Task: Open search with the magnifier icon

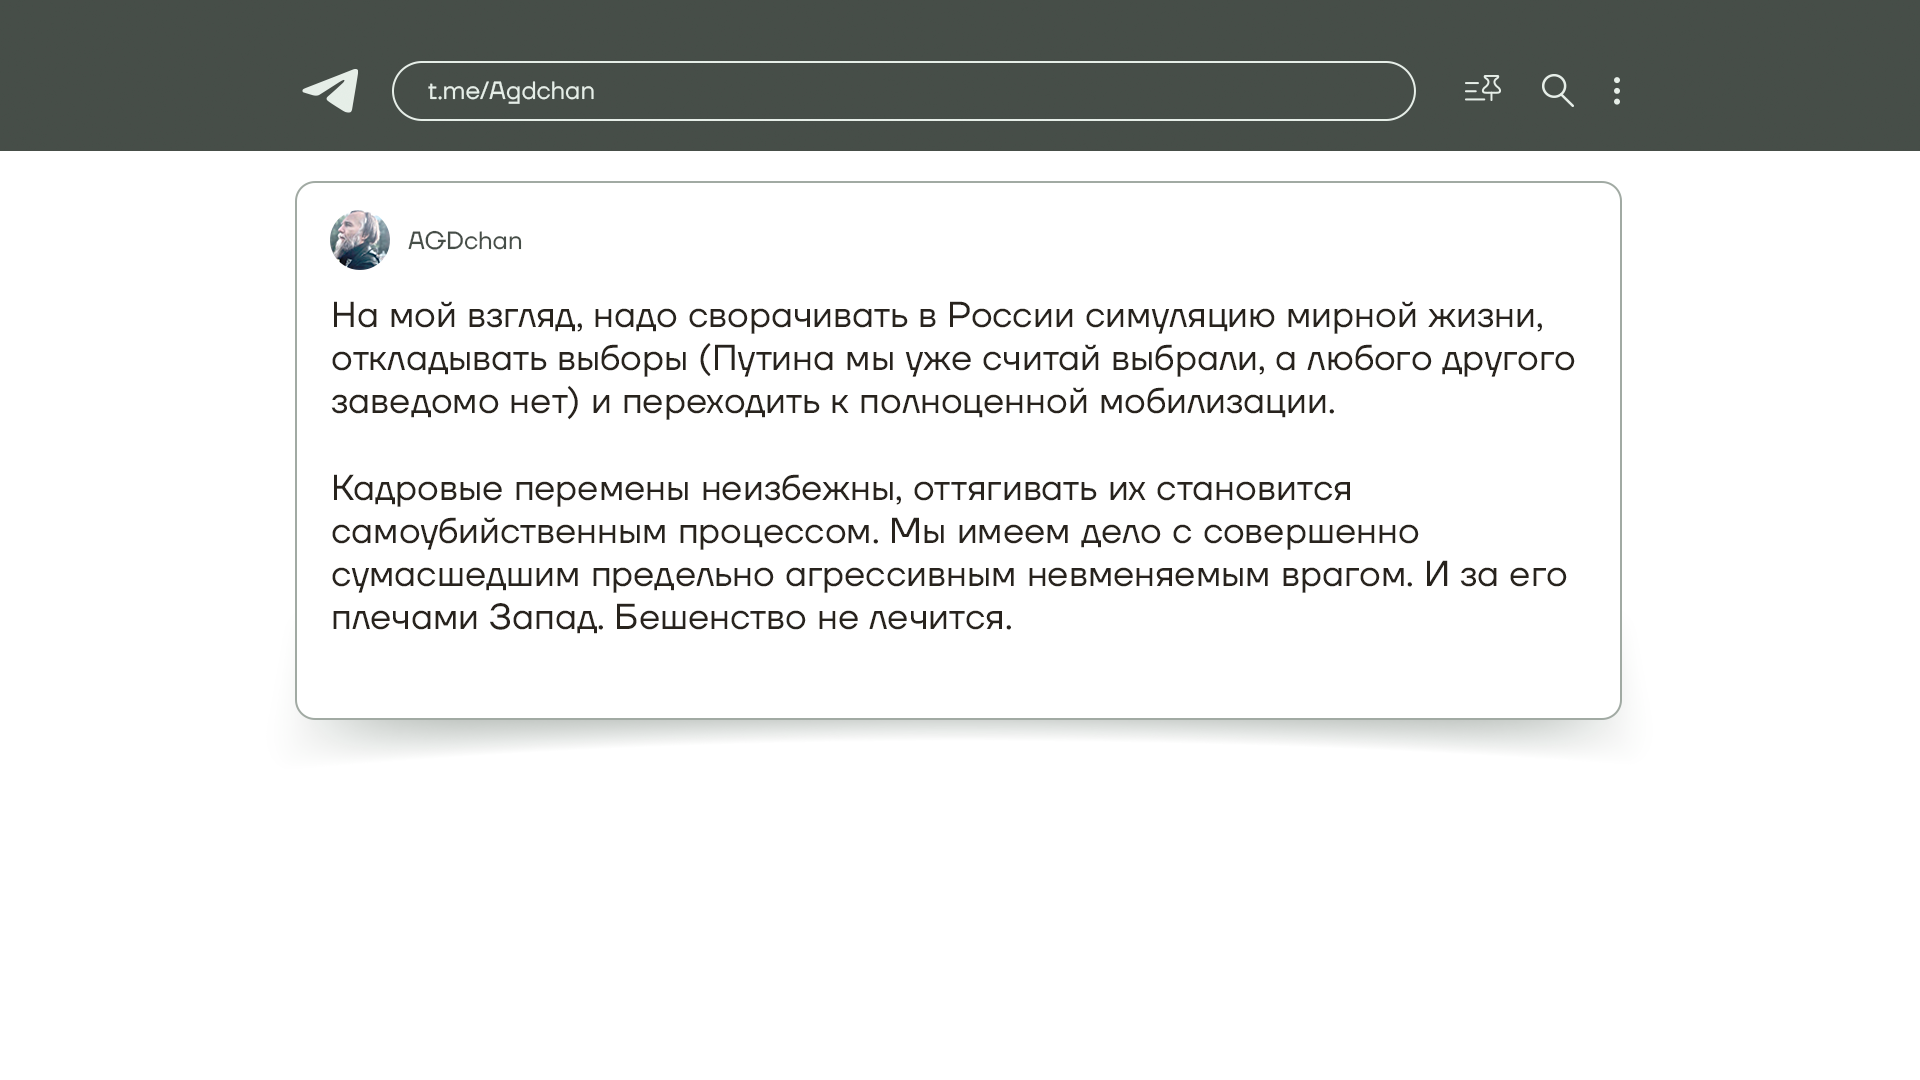Action: pos(1557,91)
